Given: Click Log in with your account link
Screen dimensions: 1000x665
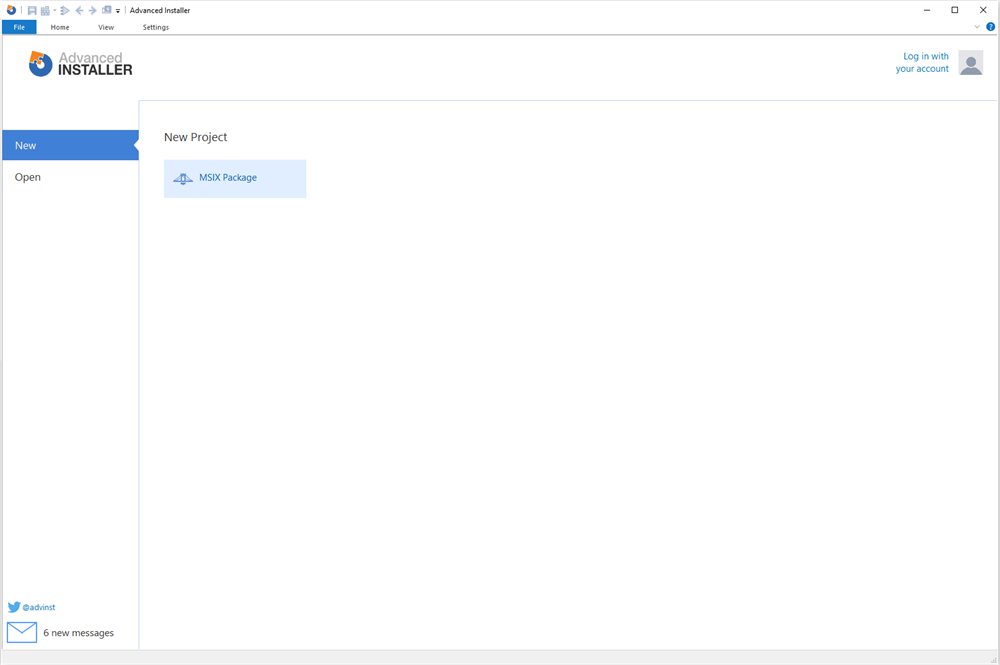Looking at the screenshot, I should (922, 62).
